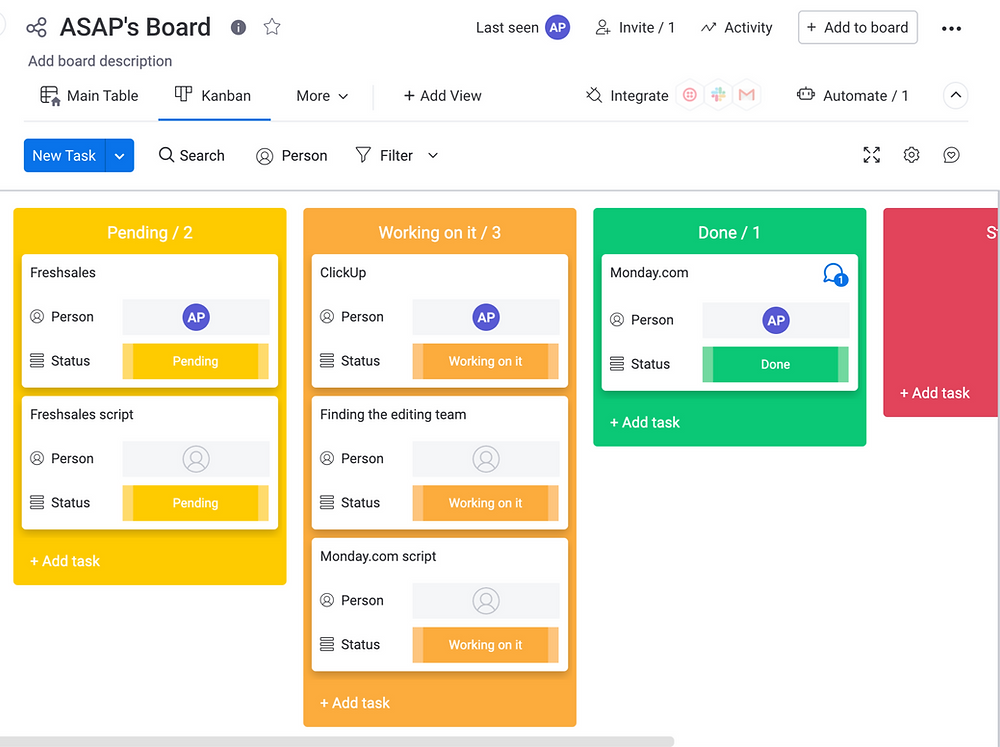Open the Filter options
This screenshot has height=747, width=1000.
(x=384, y=156)
